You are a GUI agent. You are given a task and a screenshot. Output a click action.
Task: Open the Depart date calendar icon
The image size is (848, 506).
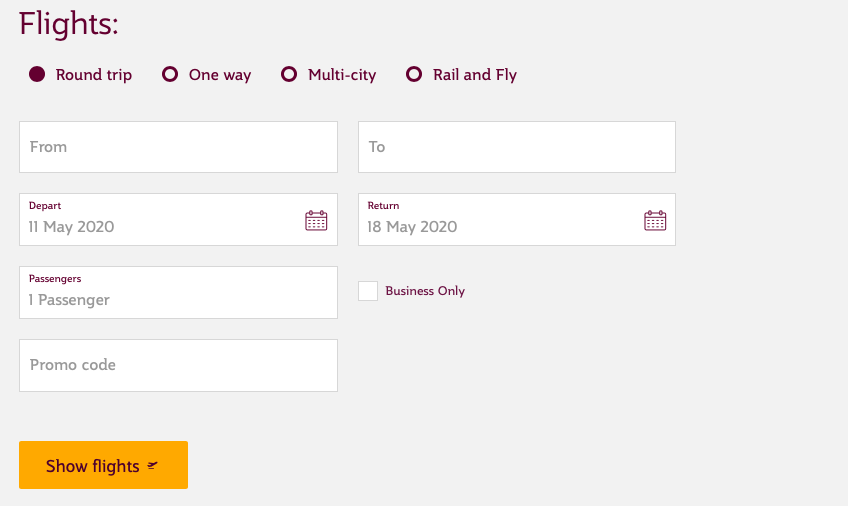point(316,221)
